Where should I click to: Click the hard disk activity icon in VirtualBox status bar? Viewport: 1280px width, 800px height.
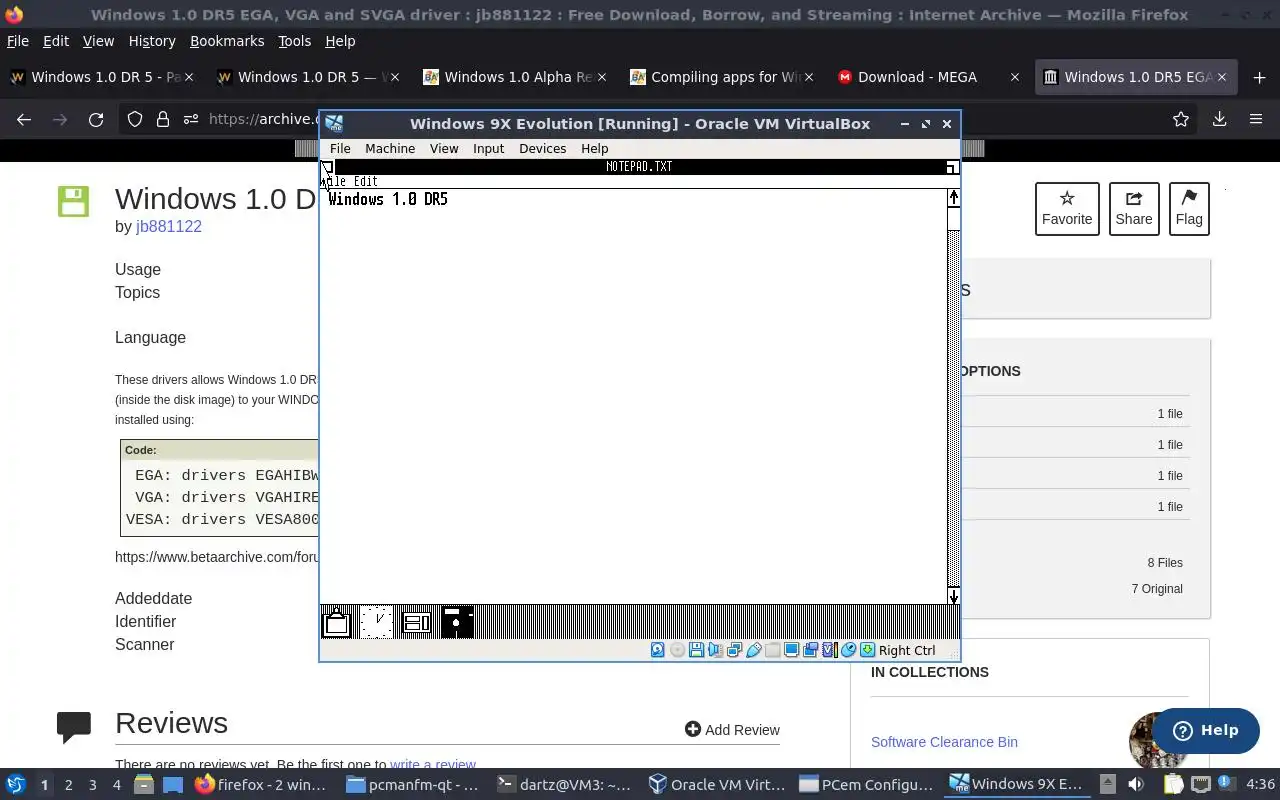click(x=658, y=650)
